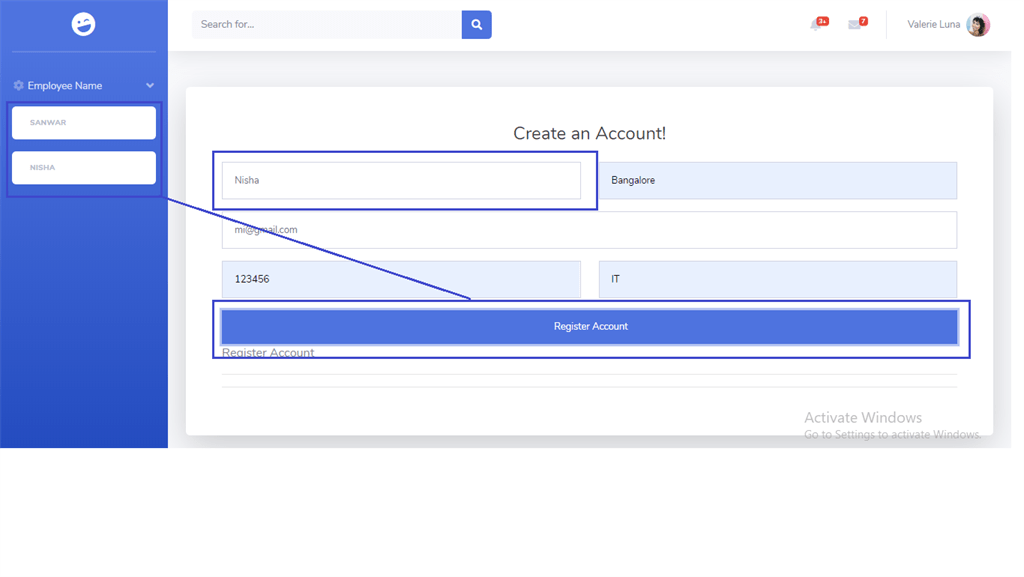The height and width of the screenshot is (577, 1024).
Task: Click the search magnifier button
Action: [476, 24]
